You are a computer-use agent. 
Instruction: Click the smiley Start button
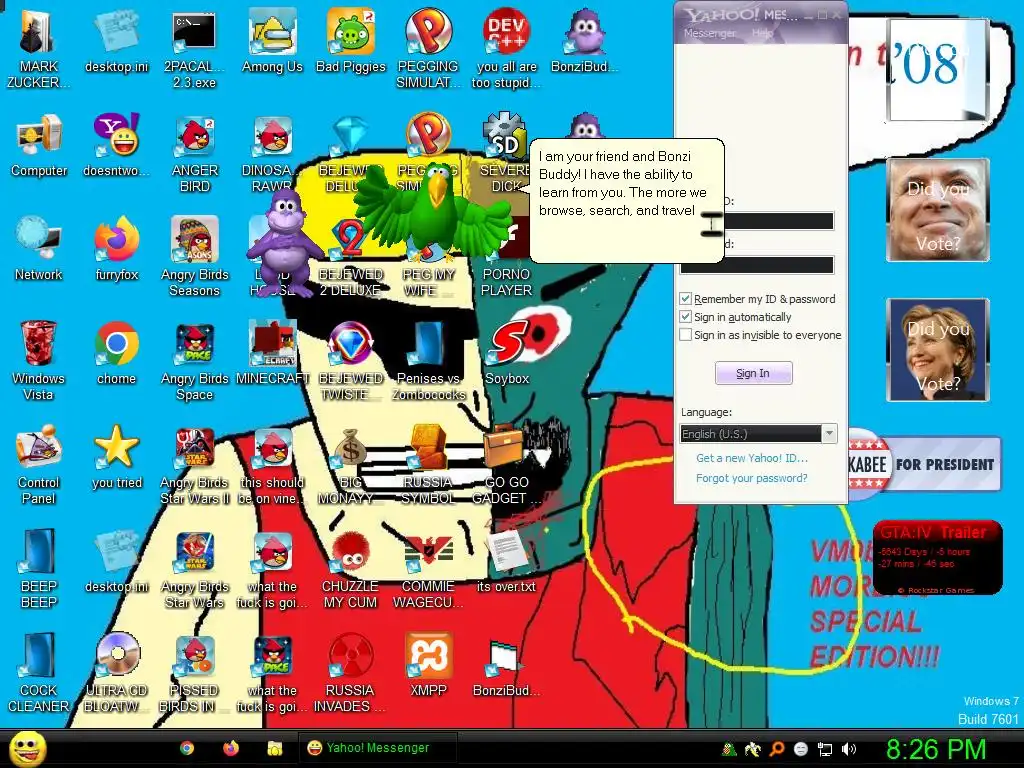click(27, 749)
